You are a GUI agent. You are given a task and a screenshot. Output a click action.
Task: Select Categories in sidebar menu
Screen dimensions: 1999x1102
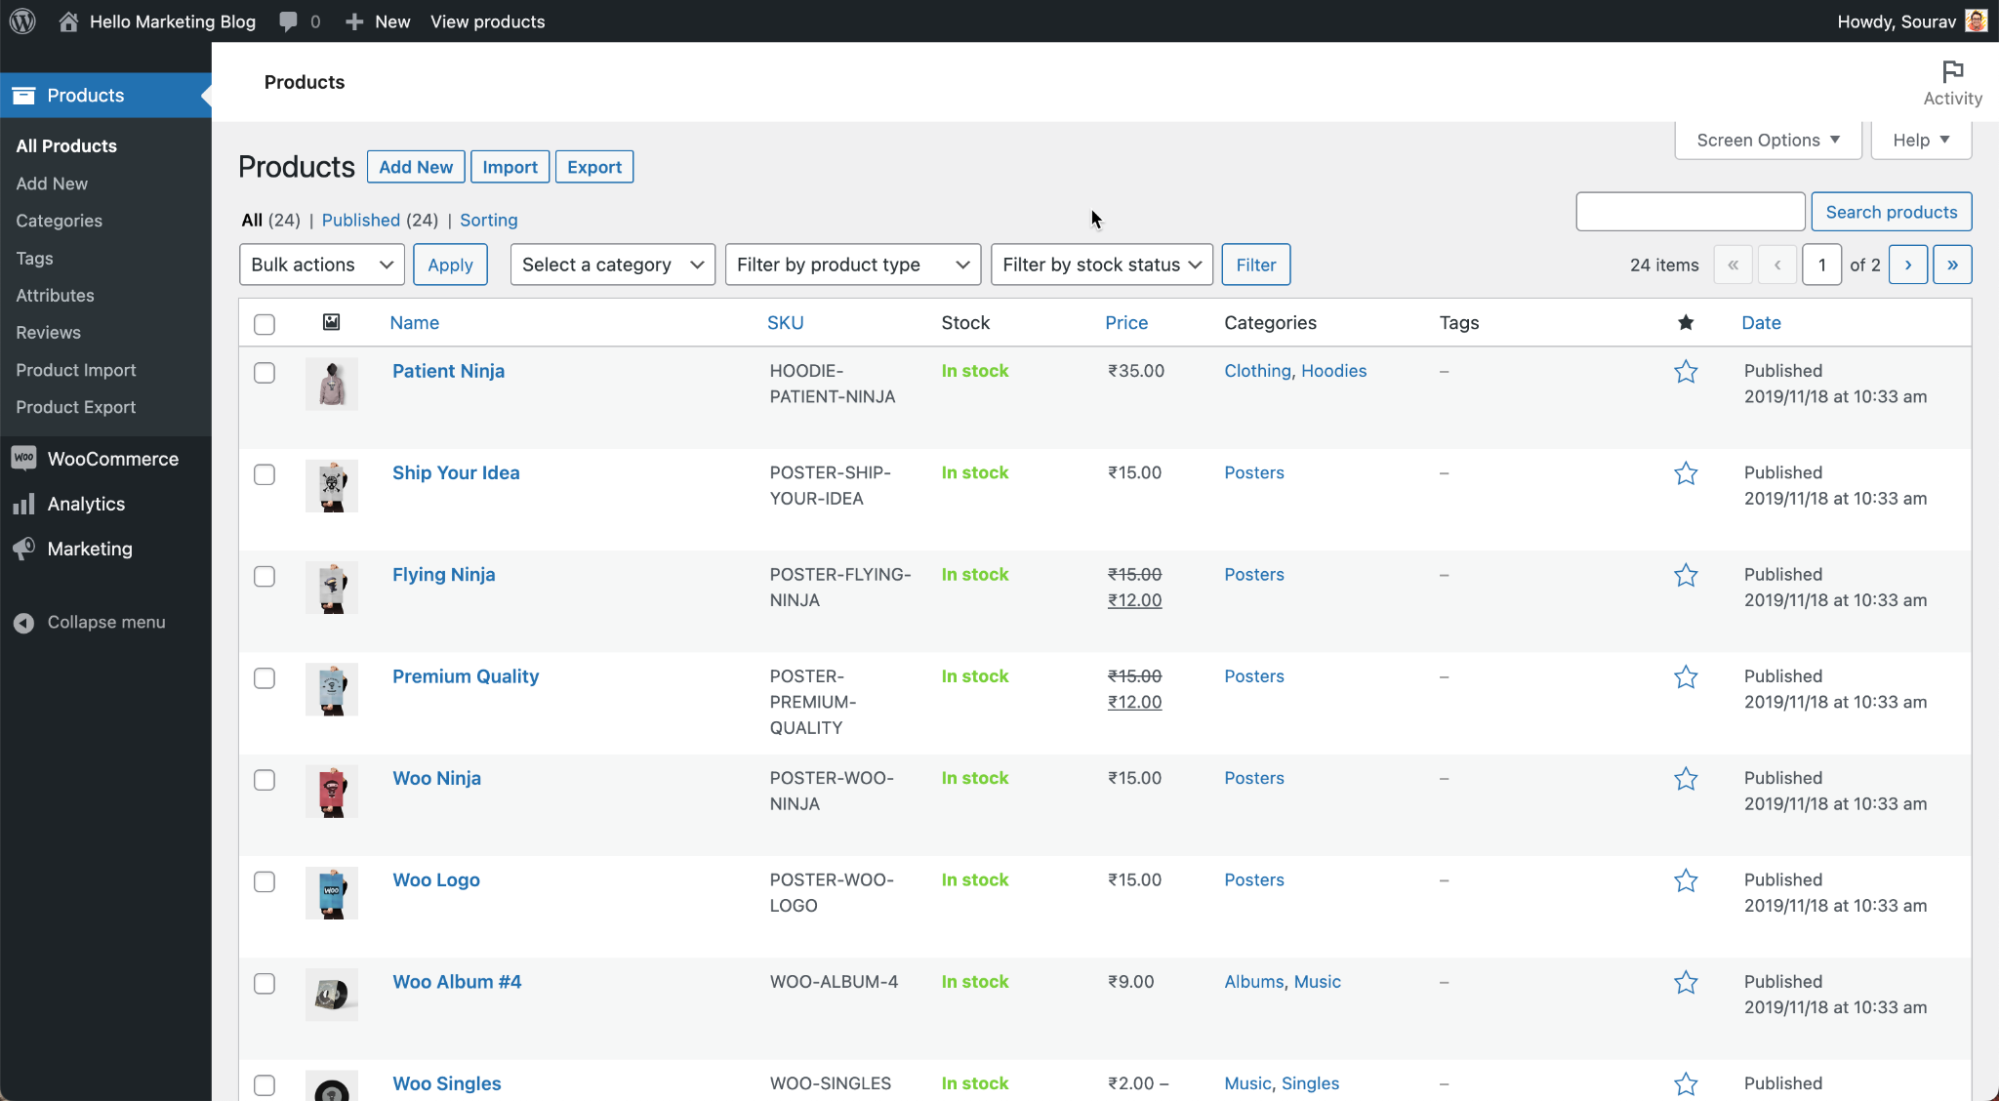pos(58,220)
